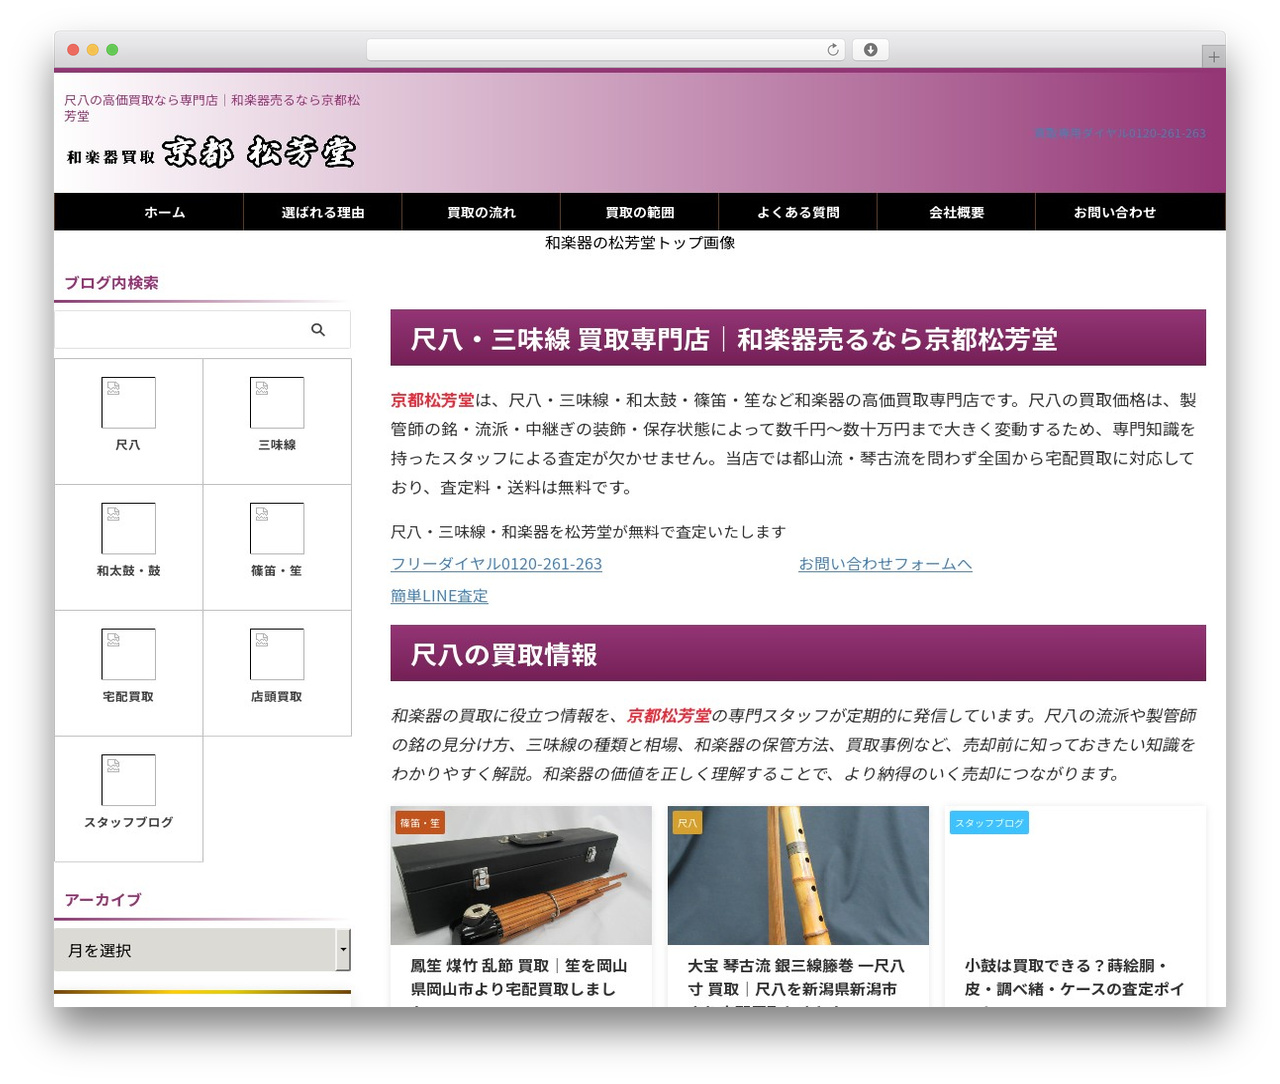
Task: Open the 大宝 琴古流 銀三線籐巻 article title
Action: [797, 981]
